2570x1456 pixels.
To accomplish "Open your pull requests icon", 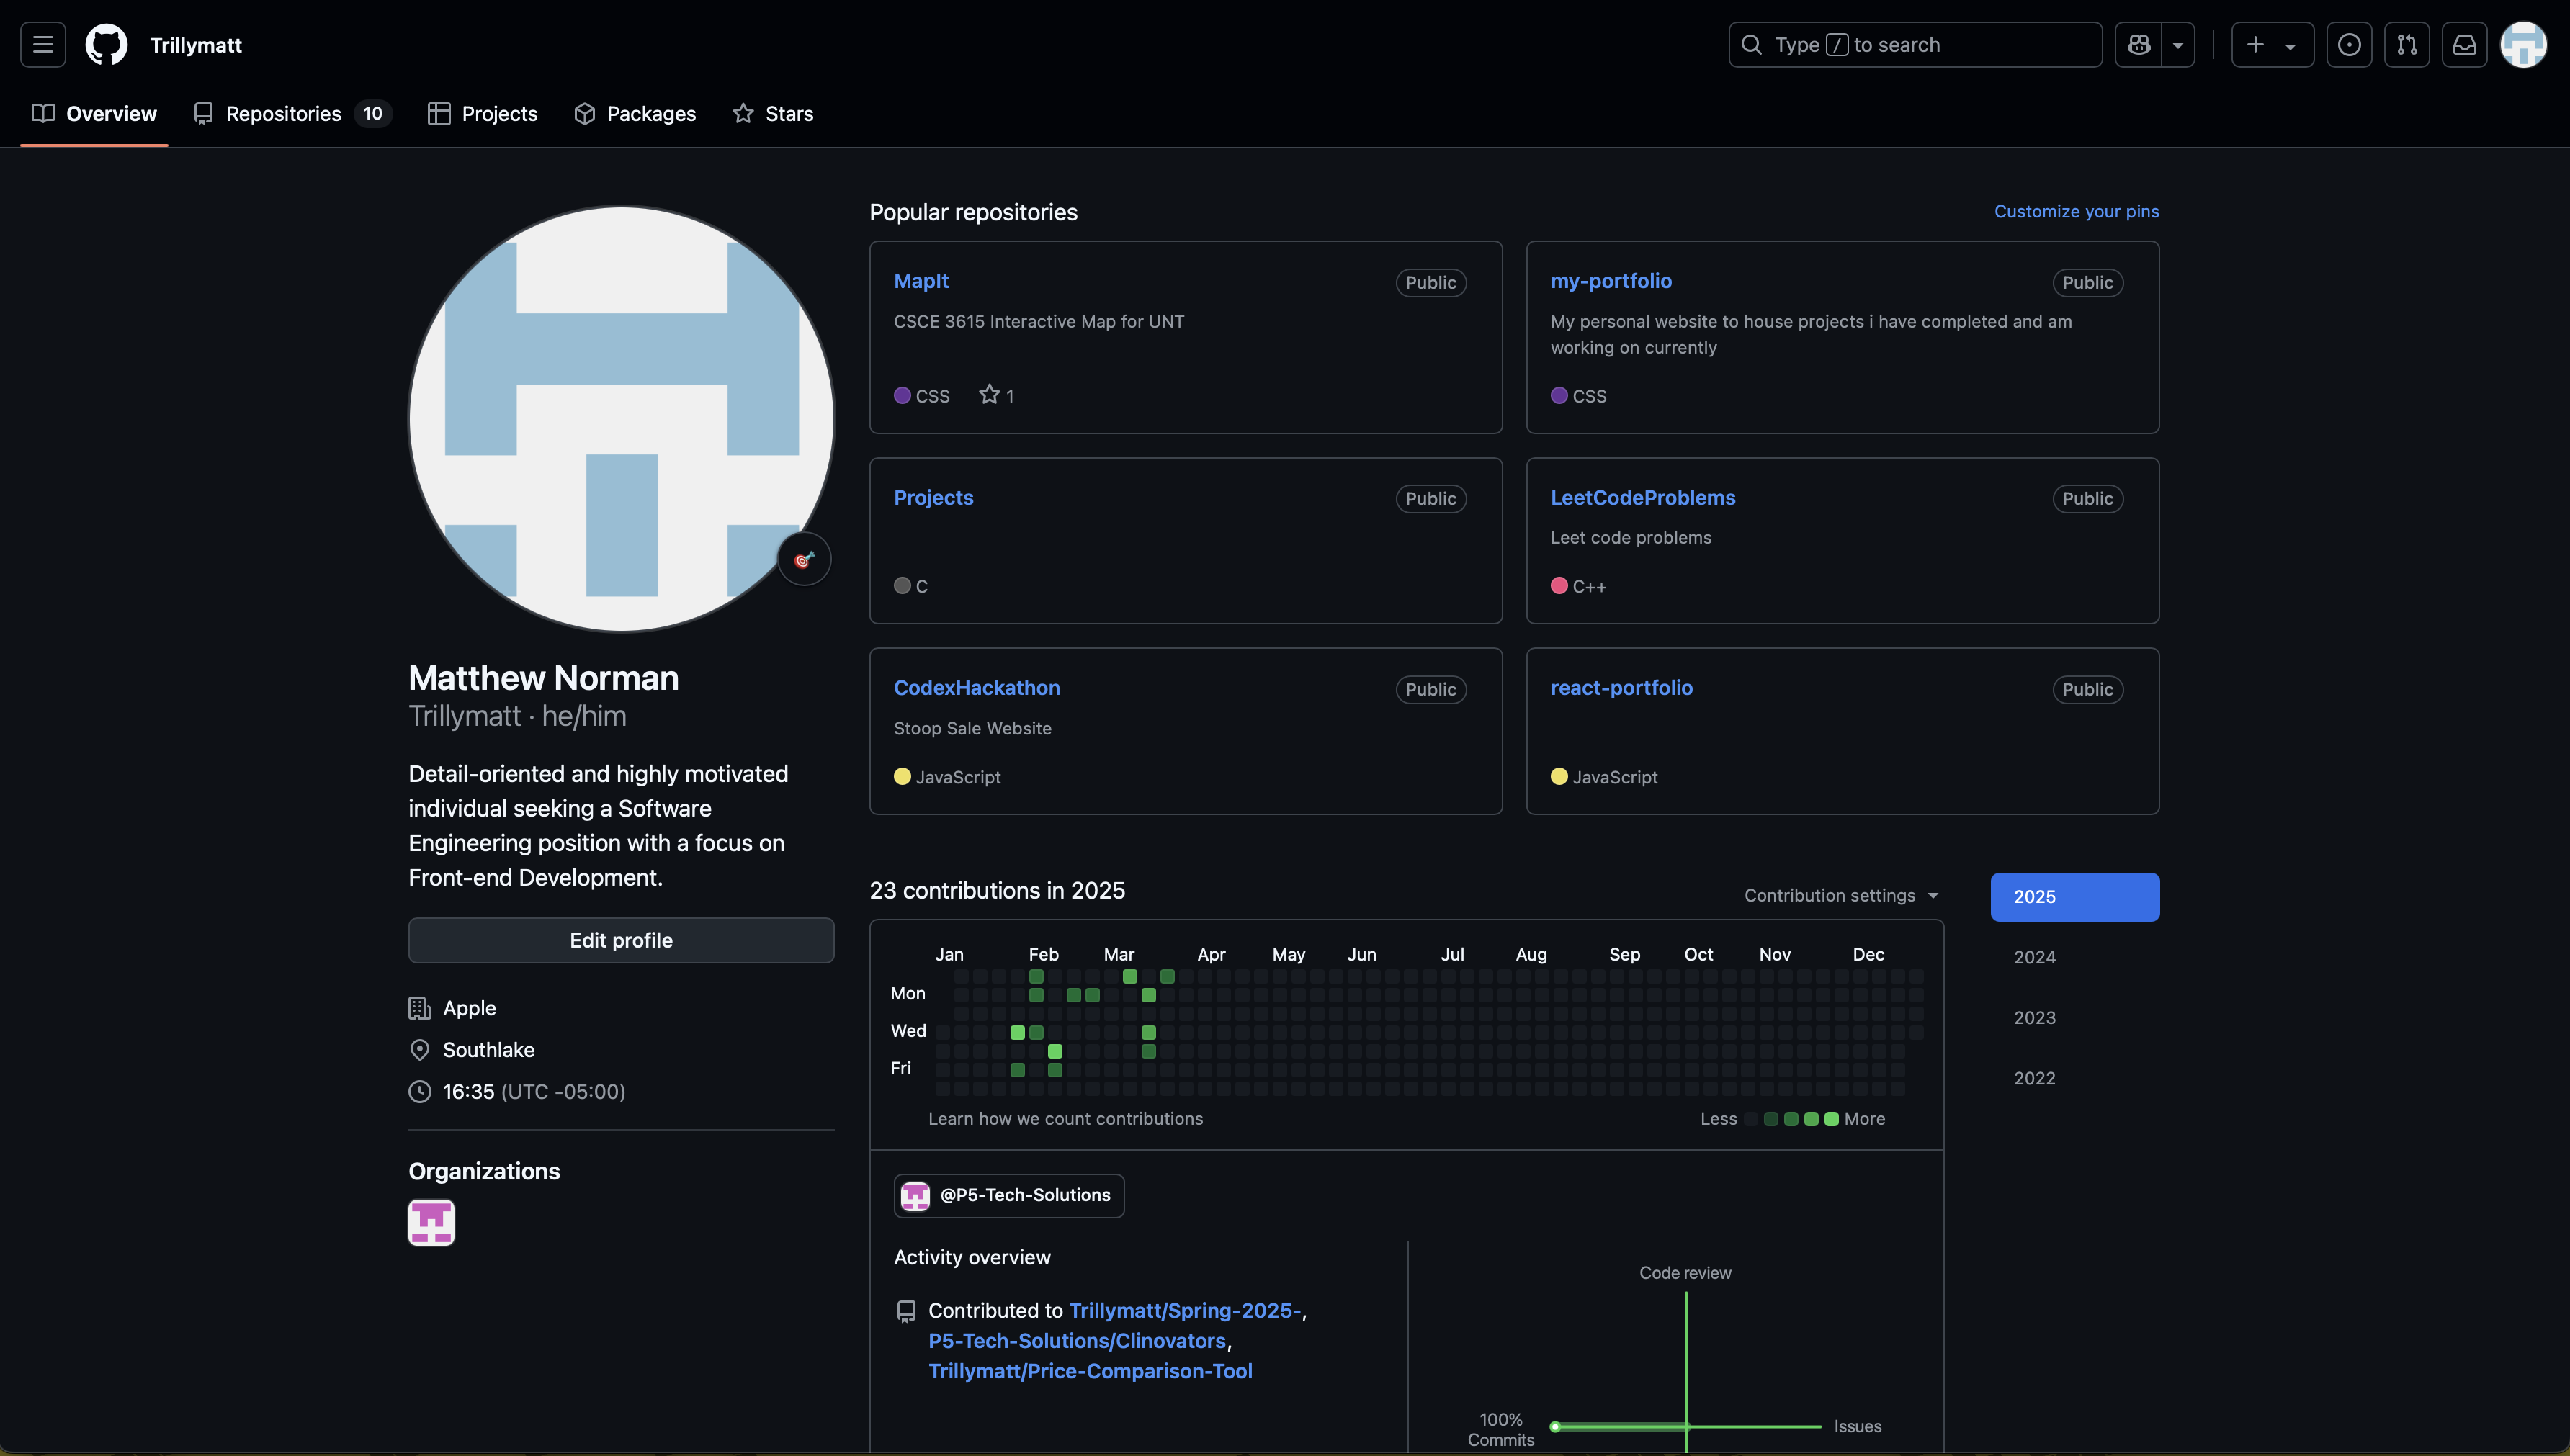I will pos(2408,44).
